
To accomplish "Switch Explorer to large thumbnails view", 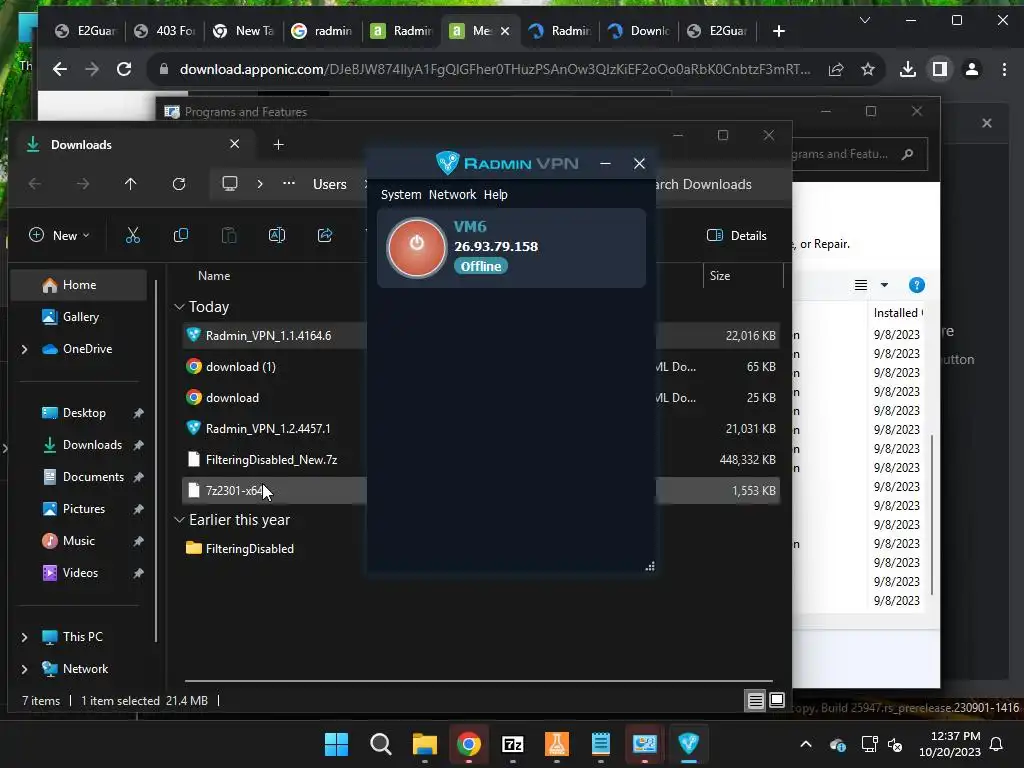I will 777,701.
